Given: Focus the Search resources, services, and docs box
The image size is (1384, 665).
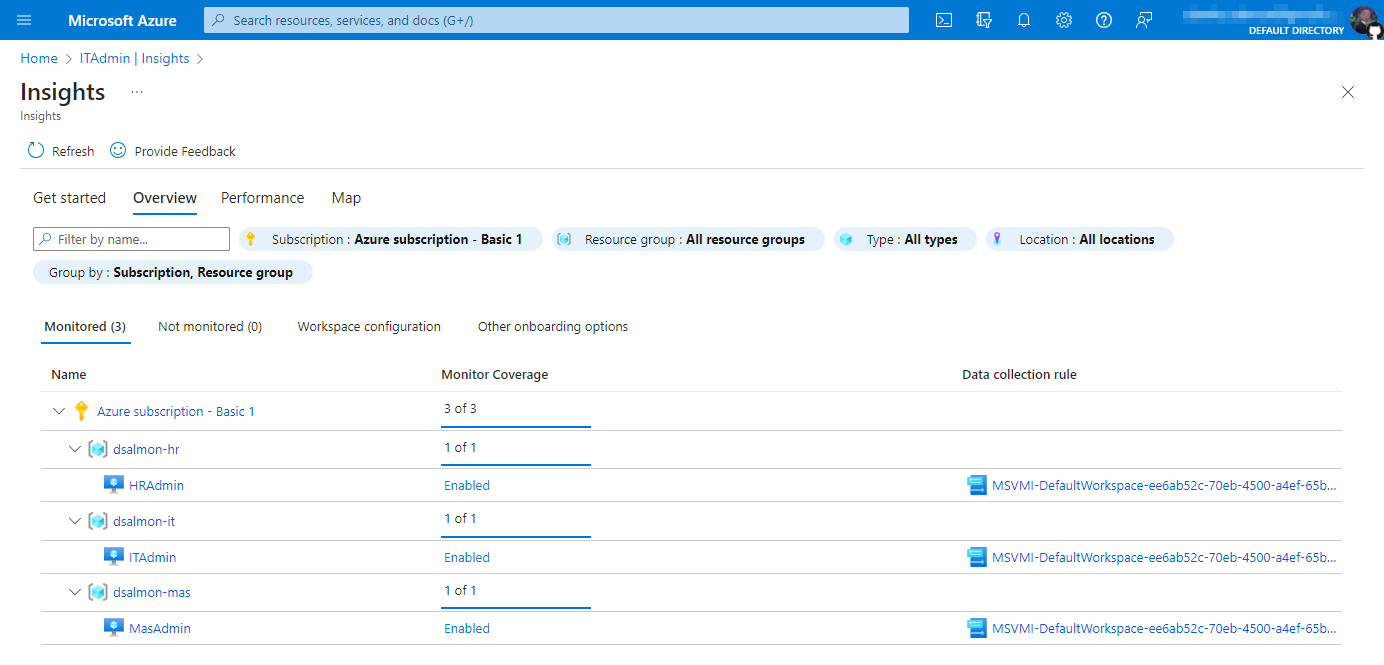Looking at the screenshot, I should tap(556, 20).
